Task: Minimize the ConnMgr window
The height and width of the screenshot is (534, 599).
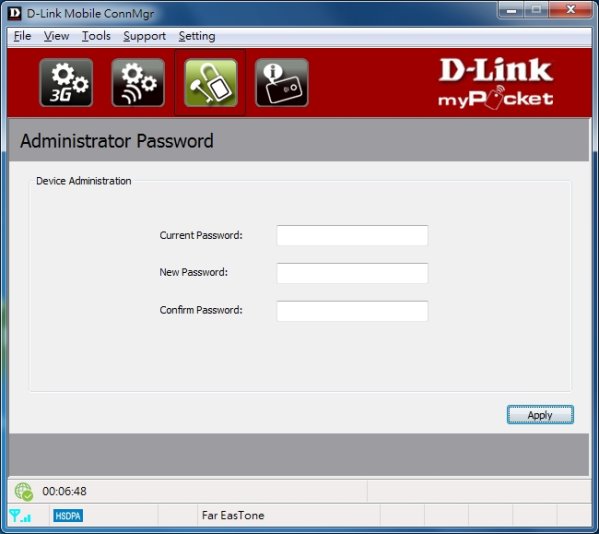Action: (511, 10)
